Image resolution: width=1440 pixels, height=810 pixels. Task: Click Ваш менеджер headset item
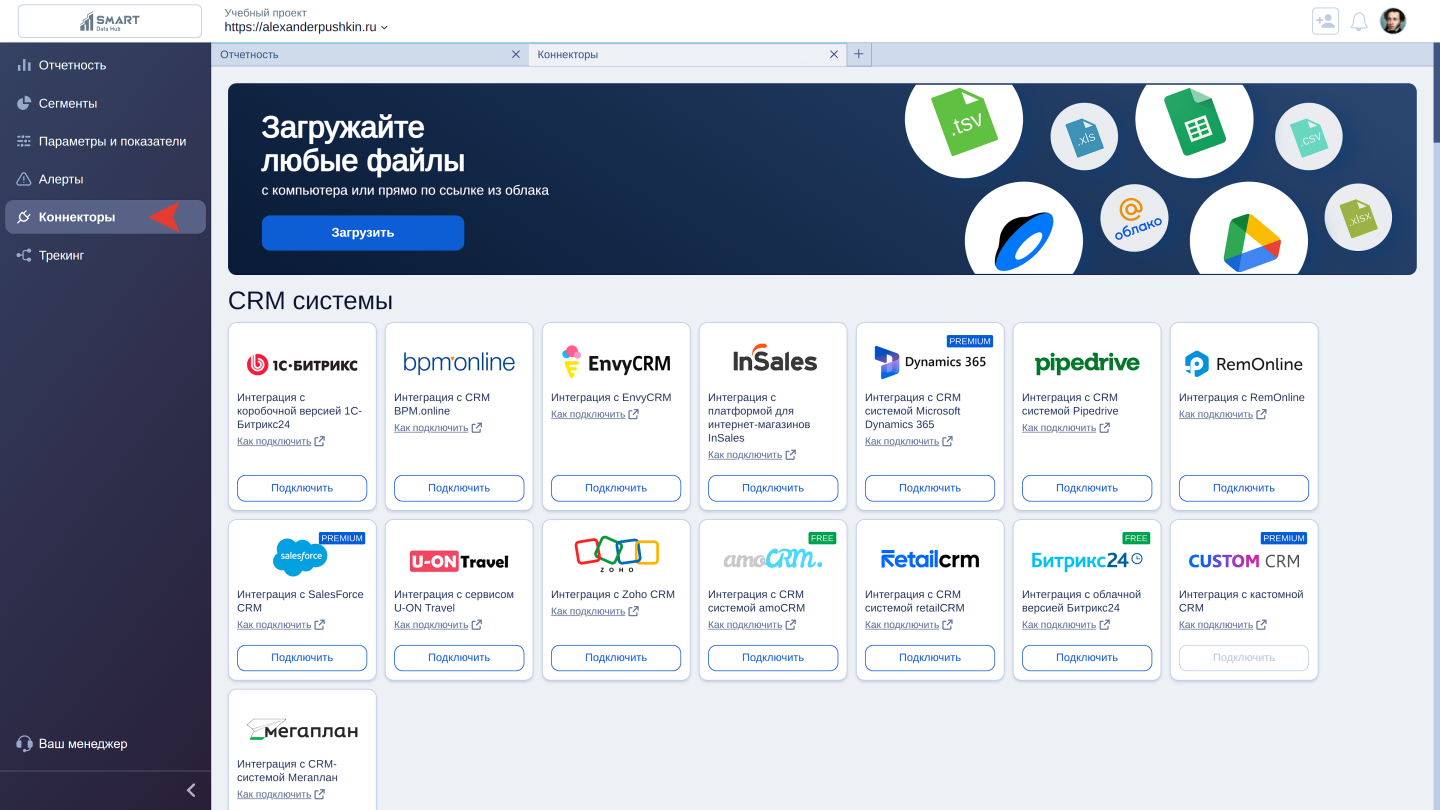point(72,744)
